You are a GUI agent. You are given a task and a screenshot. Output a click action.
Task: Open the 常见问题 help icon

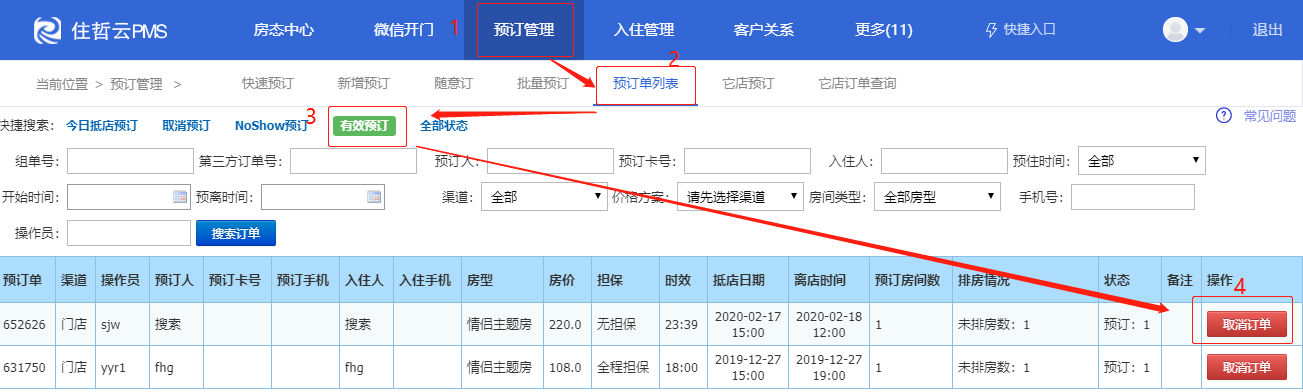[x=1223, y=116]
